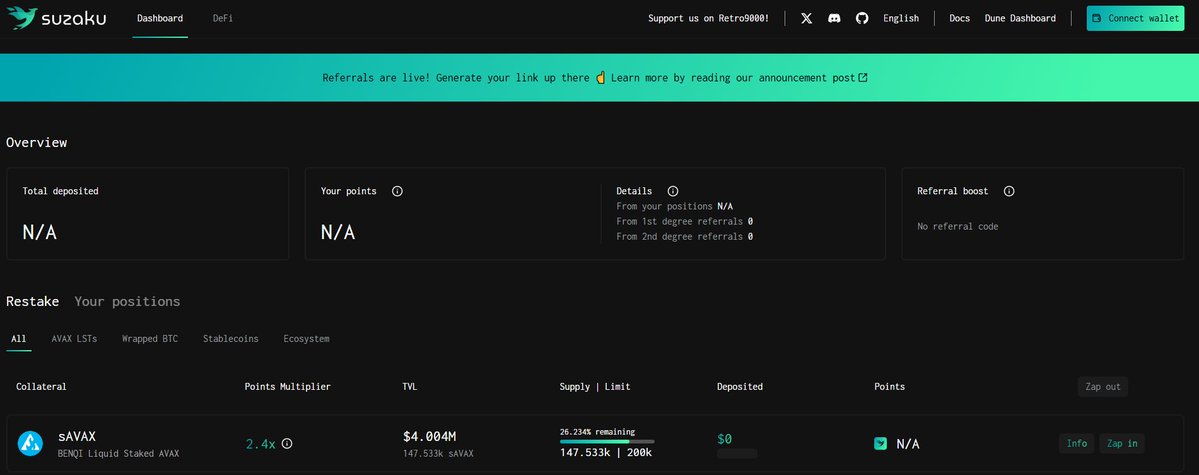Click the 2.4x points multiplier value
This screenshot has width=1199, height=475.
[x=260, y=444]
